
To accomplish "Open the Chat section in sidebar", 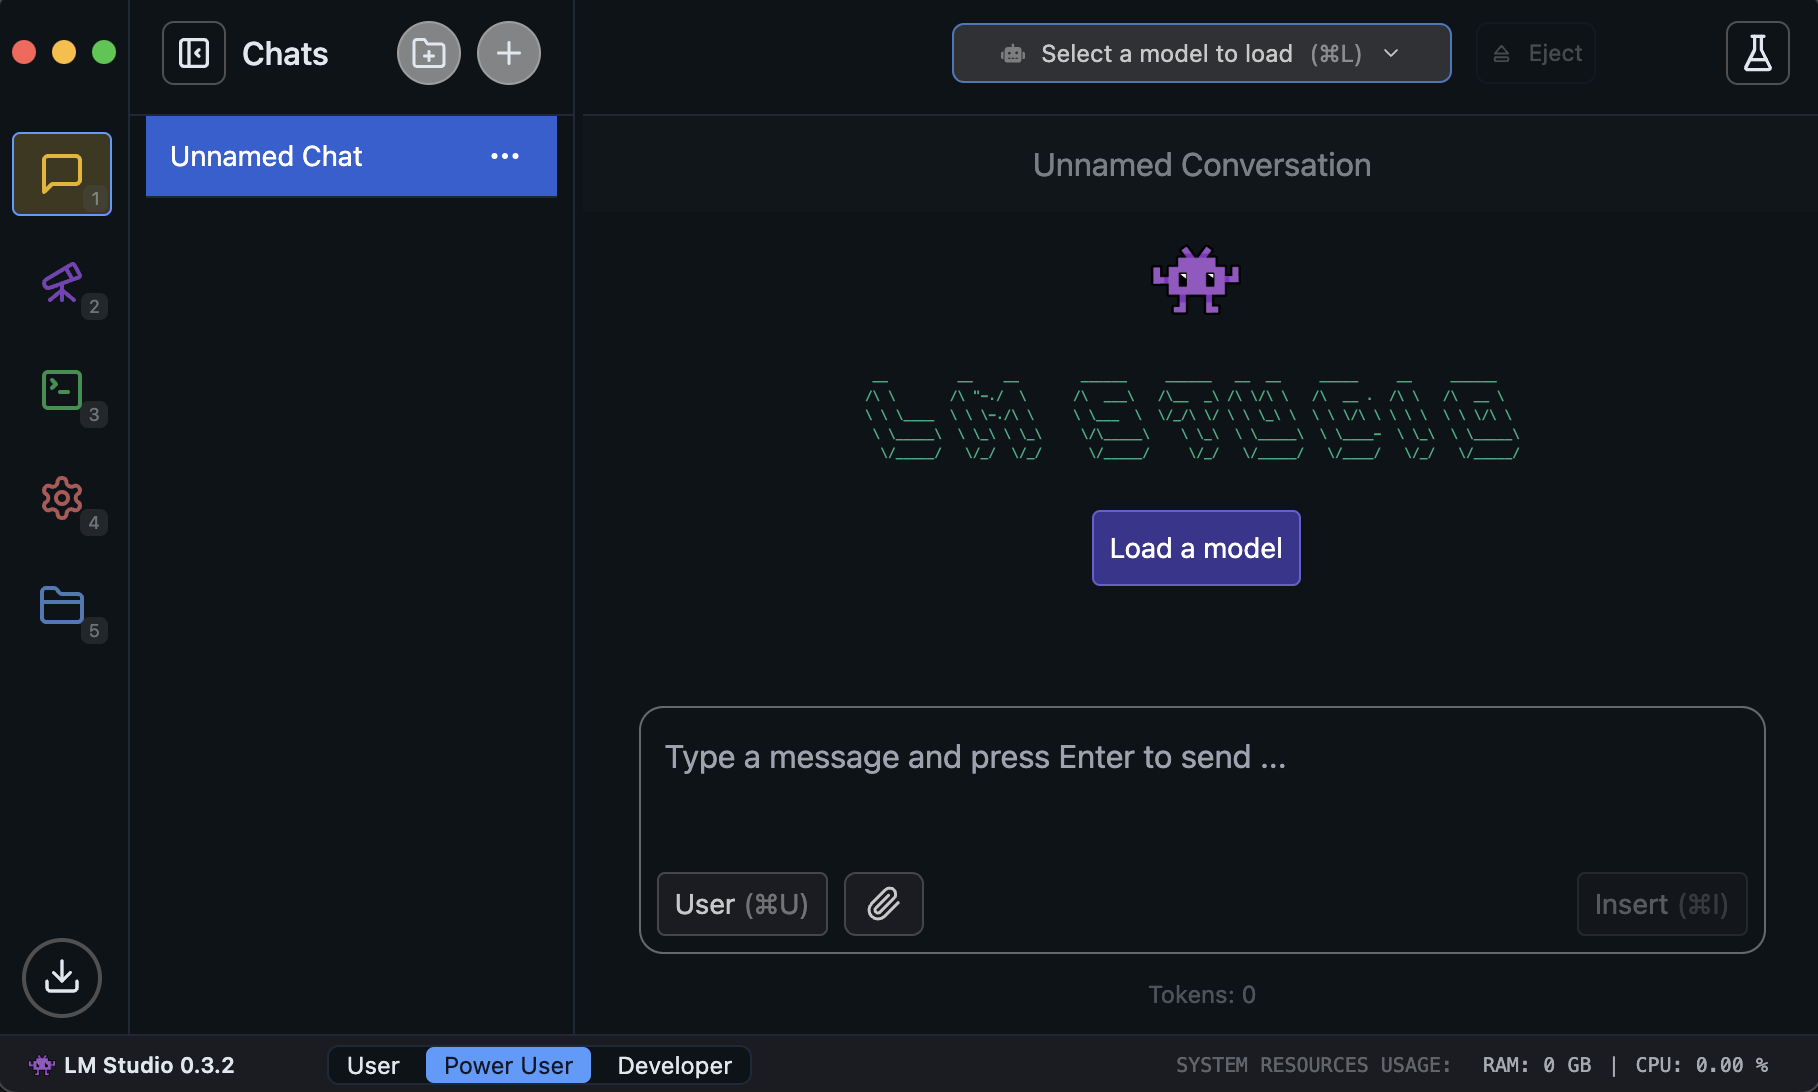I will click(x=62, y=174).
